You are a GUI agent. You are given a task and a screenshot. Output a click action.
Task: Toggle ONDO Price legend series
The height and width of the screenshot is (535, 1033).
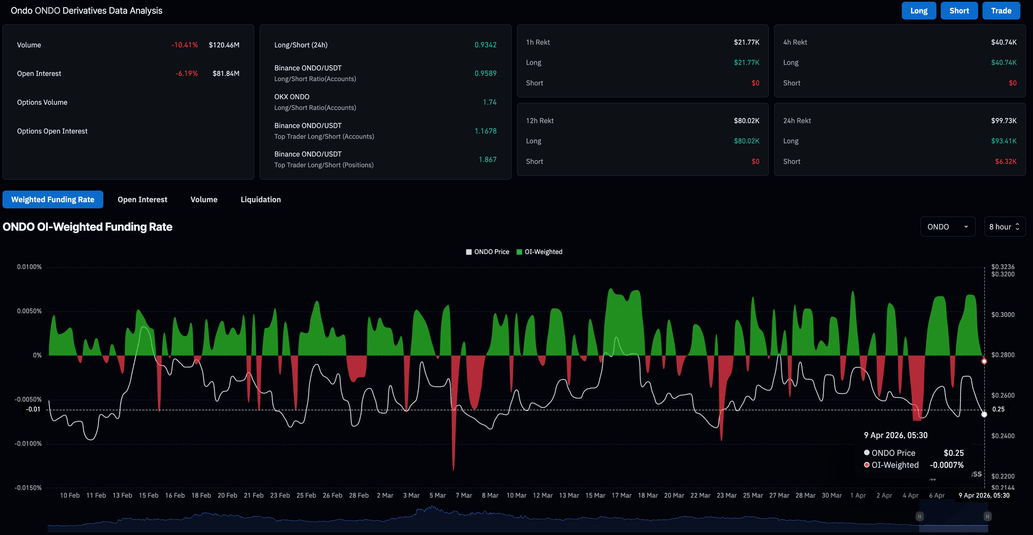tap(491, 252)
